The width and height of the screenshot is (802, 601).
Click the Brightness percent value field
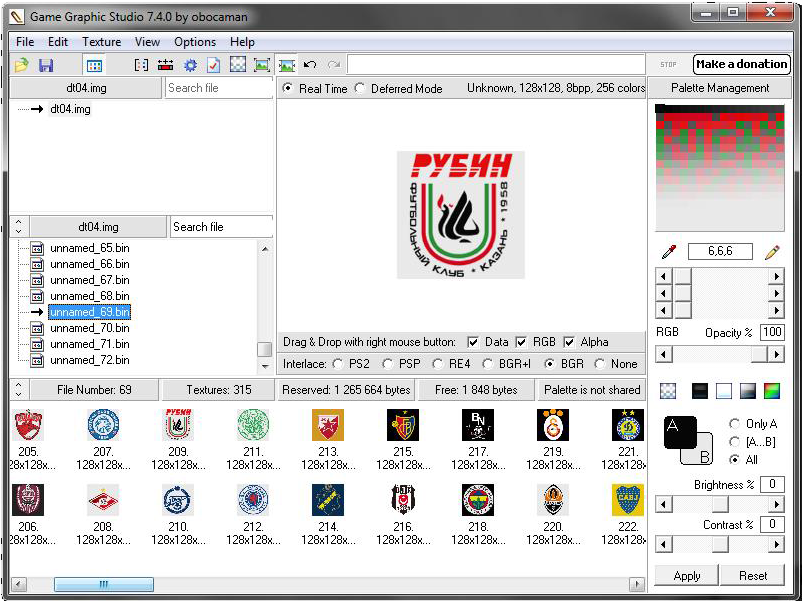(772, 484)
